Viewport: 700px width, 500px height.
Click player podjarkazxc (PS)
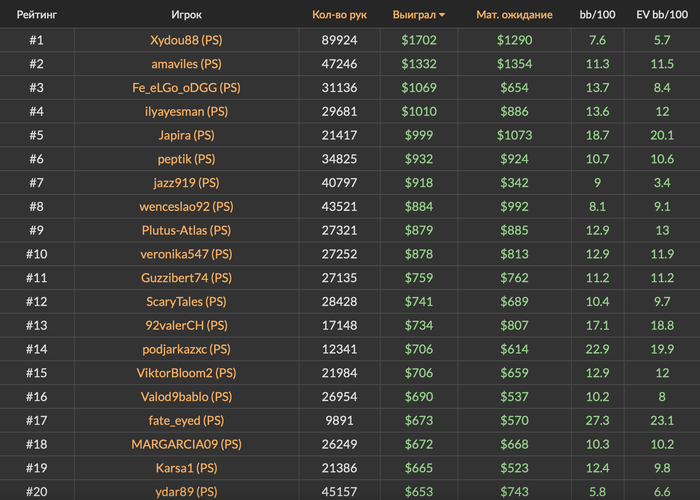pyautogui.click(x=186, y=349)
